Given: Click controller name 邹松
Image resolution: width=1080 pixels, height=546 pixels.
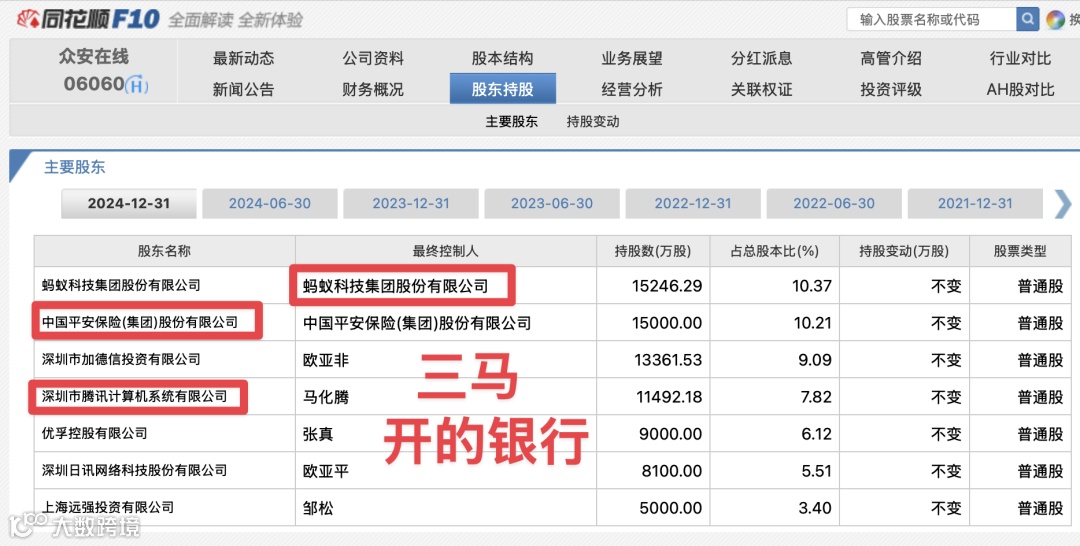Looking at the screenshot, I should pos(318,509).
